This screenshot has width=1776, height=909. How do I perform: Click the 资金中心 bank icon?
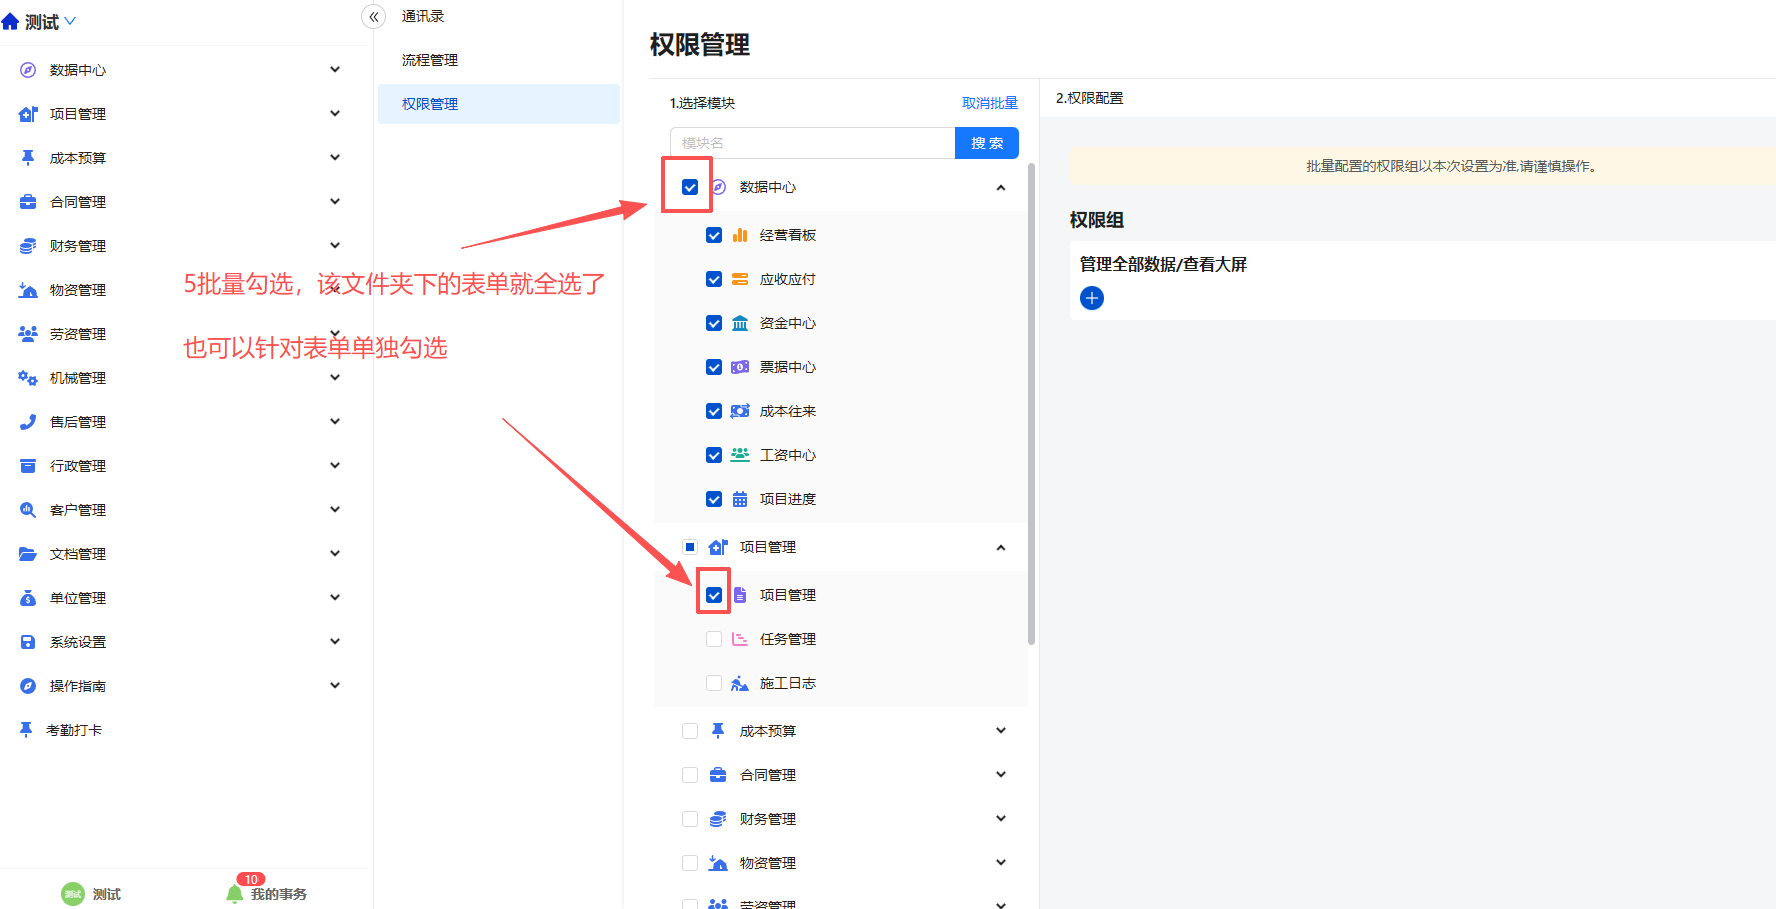[x=740, y=323]
